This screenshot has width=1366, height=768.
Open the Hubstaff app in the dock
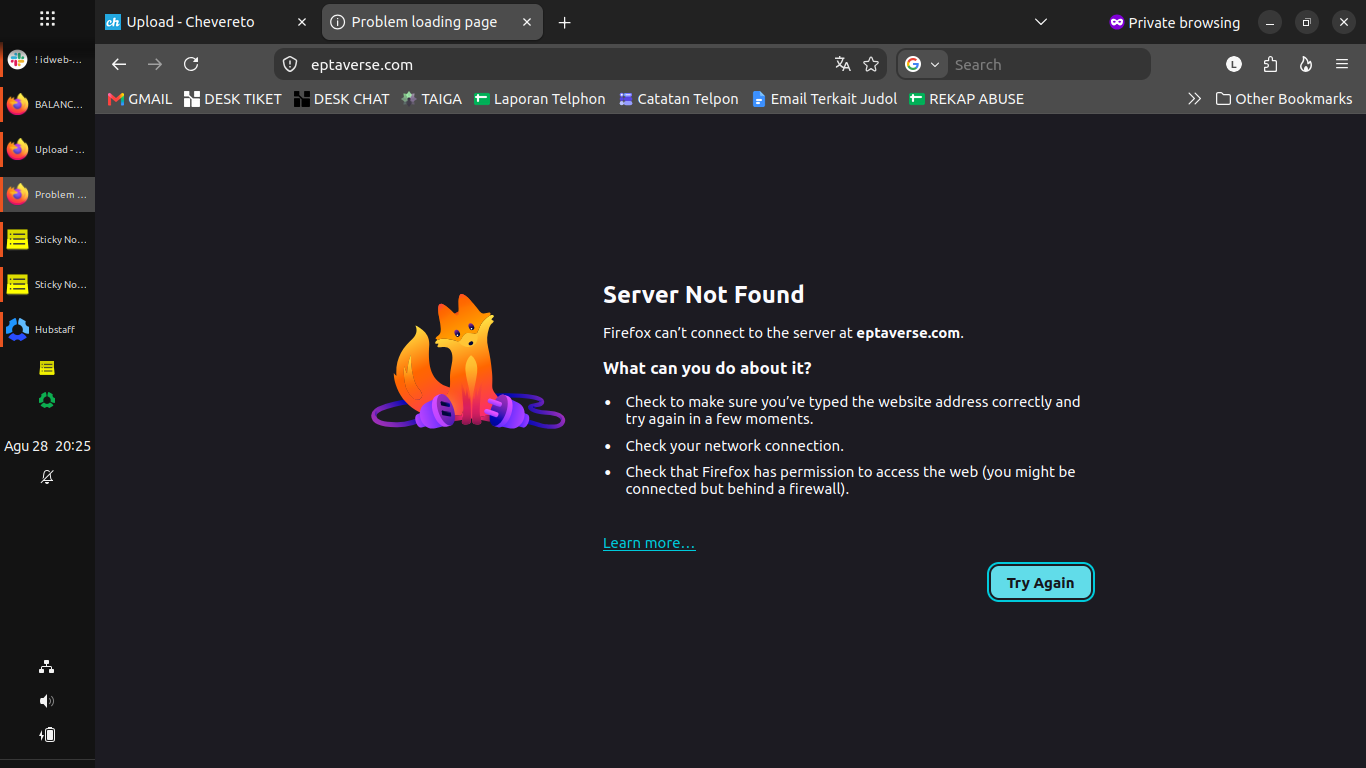point(48,329)
